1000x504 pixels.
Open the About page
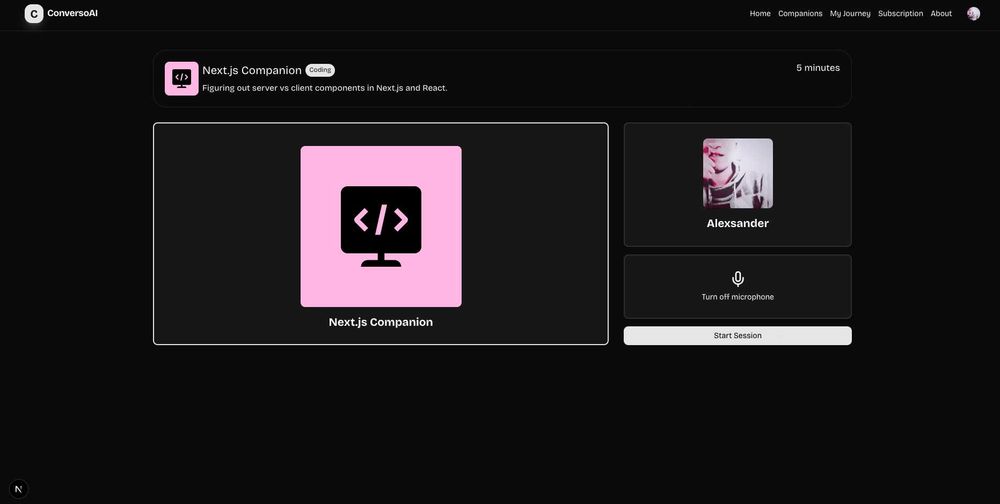click(x=941, y=13)
